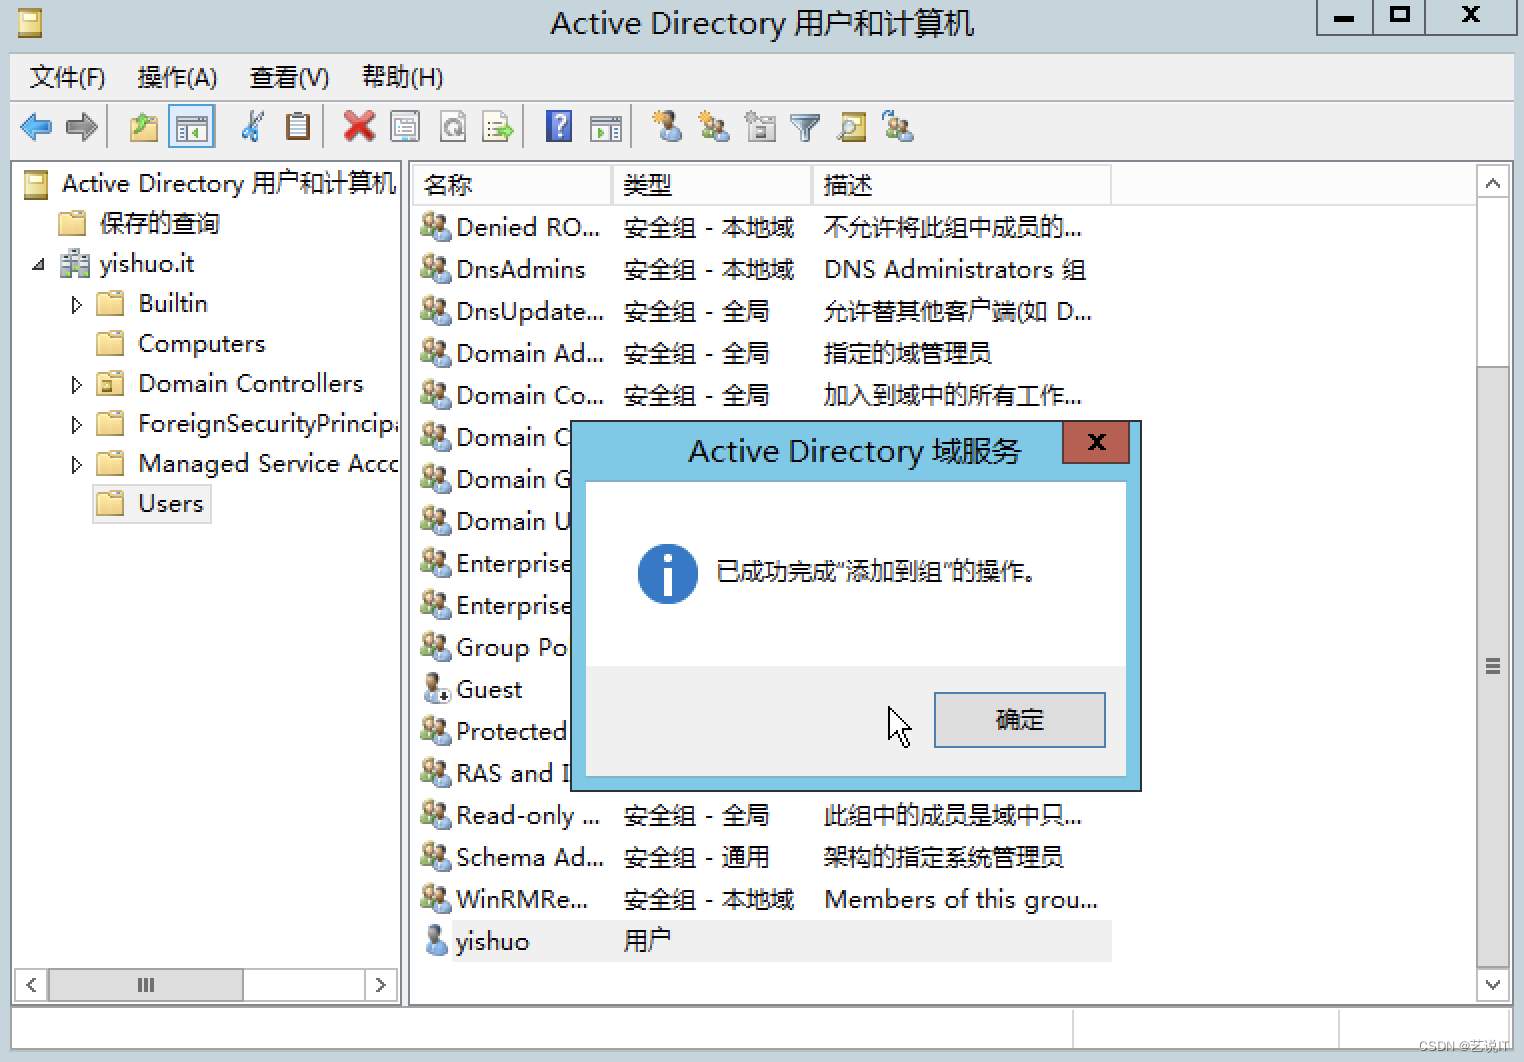
Task: Expand the Domain Controllers tree node
Action: point(76,384)
